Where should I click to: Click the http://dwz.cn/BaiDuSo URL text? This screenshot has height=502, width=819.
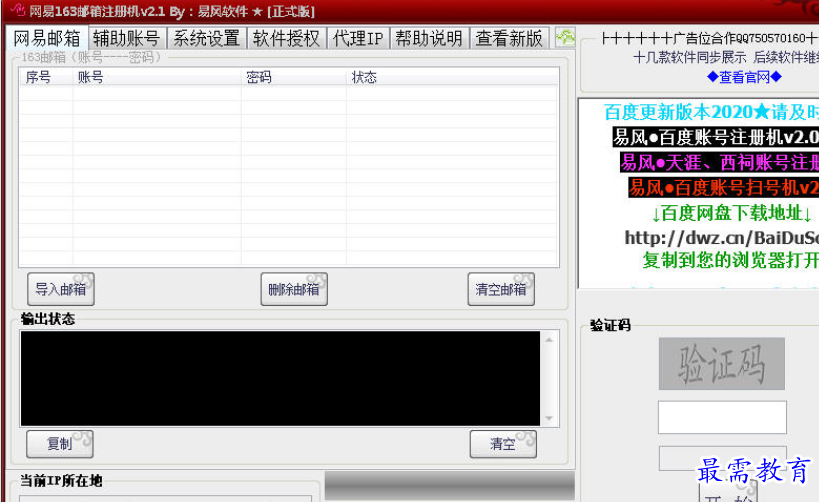722,238
